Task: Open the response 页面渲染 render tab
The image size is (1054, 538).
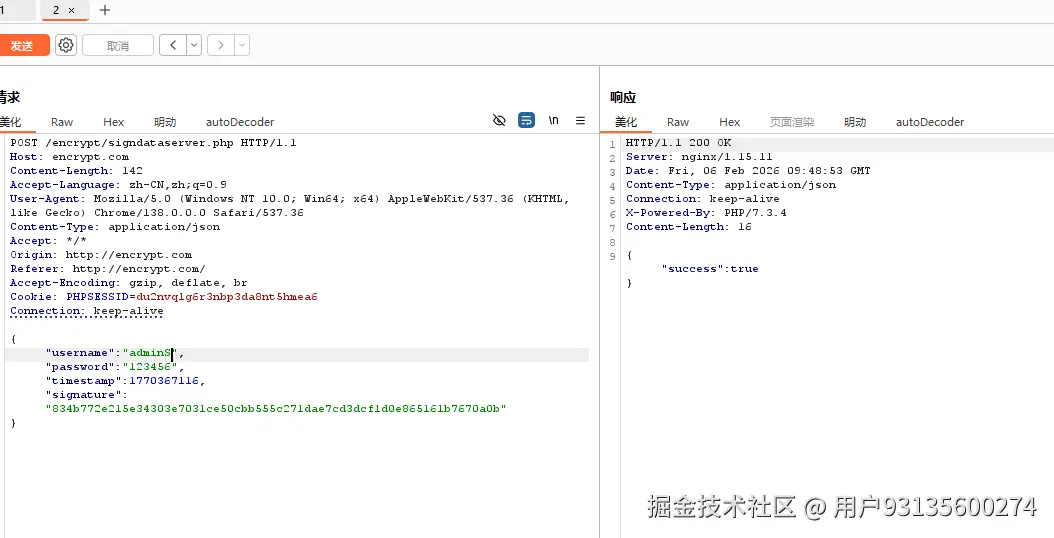Action: tap(792, 122)
